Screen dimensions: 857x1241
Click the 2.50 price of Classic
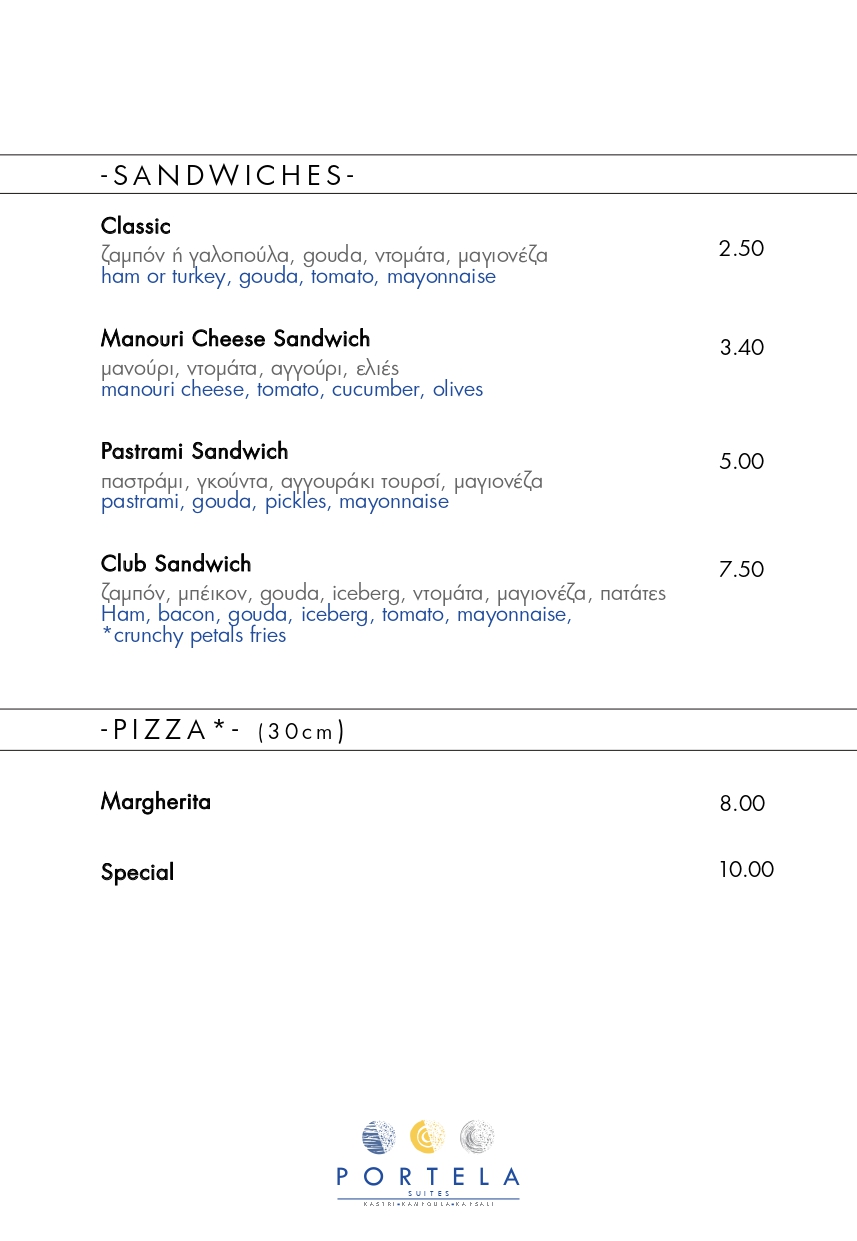pyautogui.click(x=741, y=248)
